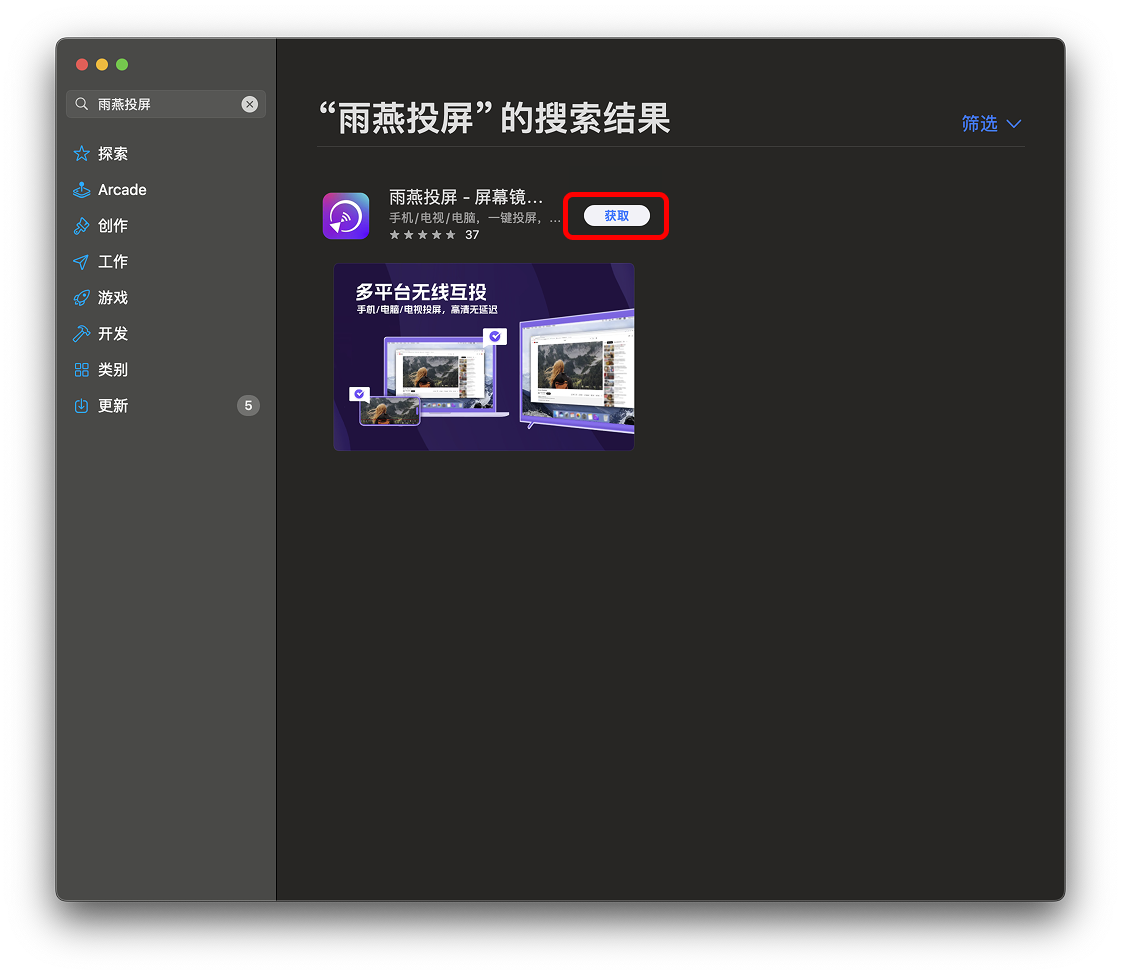
Task: Open the 筛选 (Filter) dropdown
Action: tap(980, 123)
